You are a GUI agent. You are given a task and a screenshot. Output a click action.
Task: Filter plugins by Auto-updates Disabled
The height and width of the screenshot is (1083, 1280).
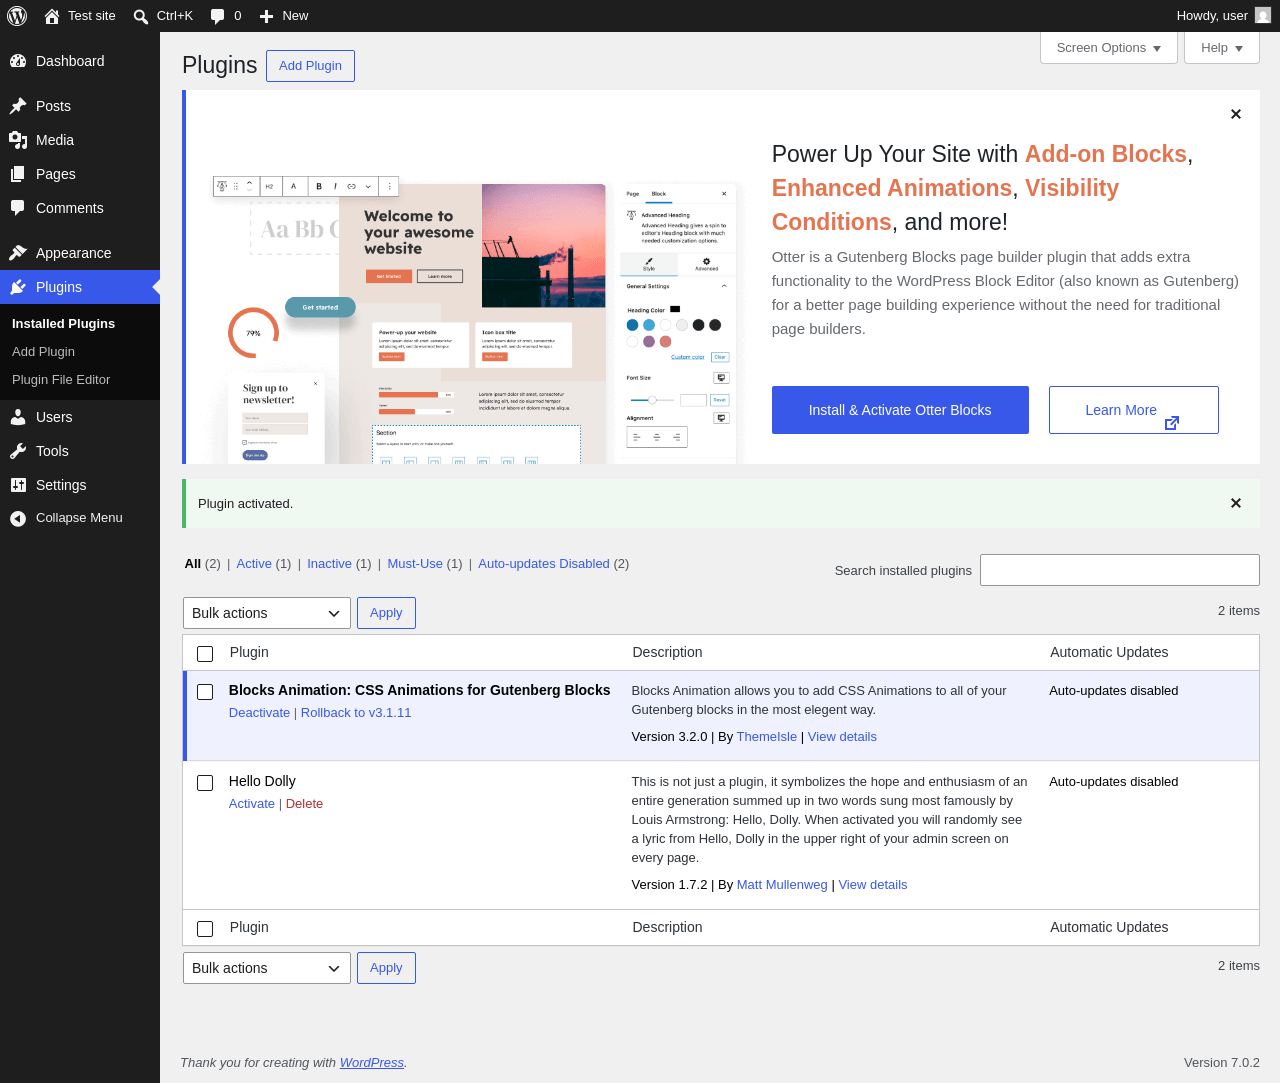[544, 564]
